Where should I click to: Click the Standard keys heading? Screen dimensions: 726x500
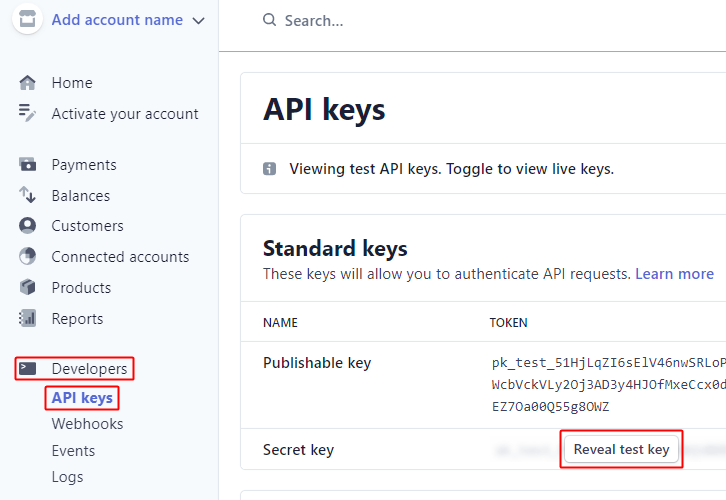pos(335,249)
